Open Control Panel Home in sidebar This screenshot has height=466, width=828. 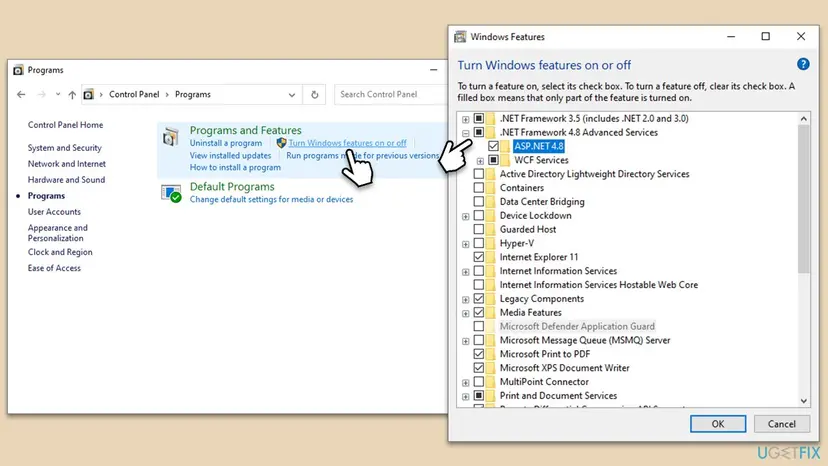(x=65, y=125)
